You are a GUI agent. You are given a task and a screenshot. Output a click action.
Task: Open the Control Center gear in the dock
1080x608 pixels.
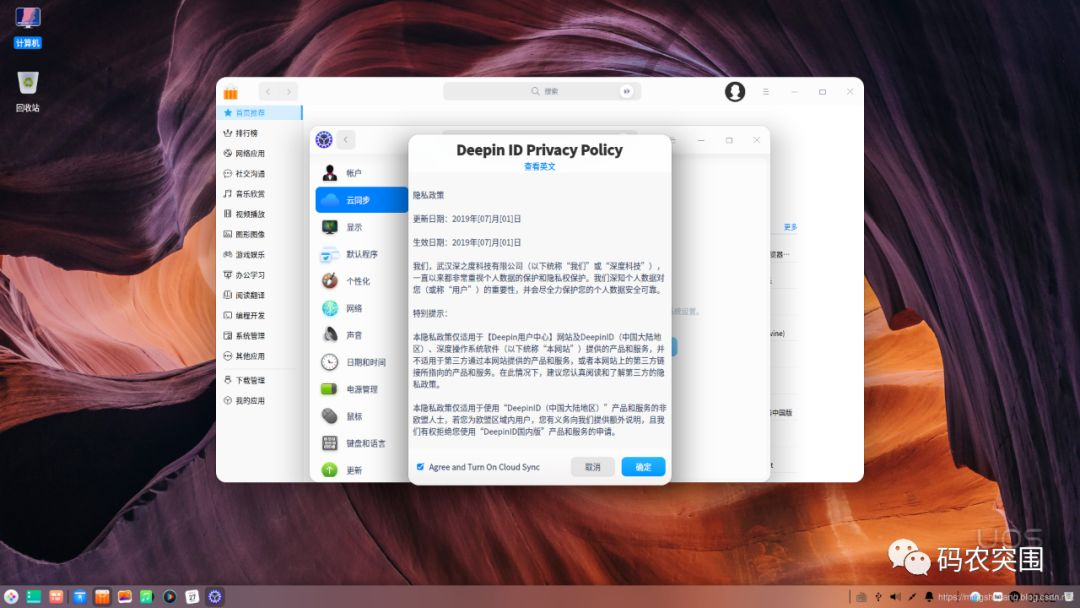tap(215, 596)
